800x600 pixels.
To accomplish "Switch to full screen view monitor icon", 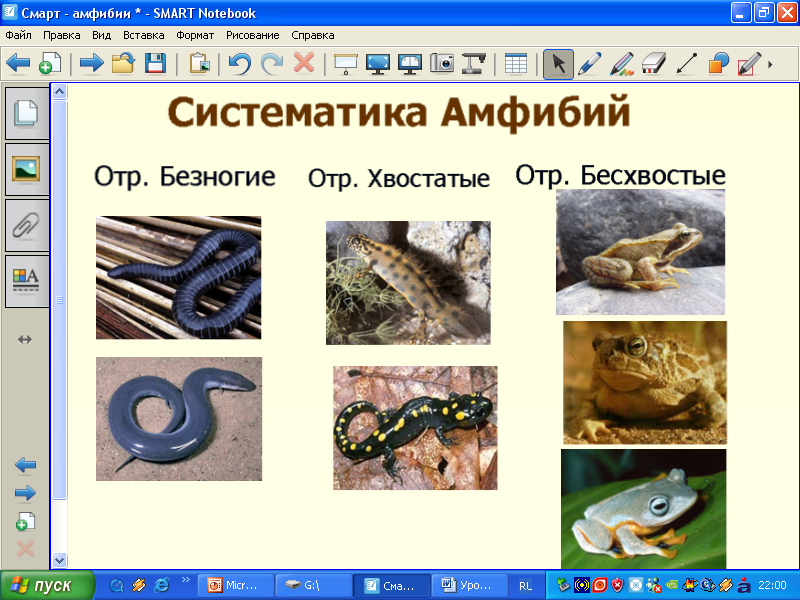I will point(378,64).
